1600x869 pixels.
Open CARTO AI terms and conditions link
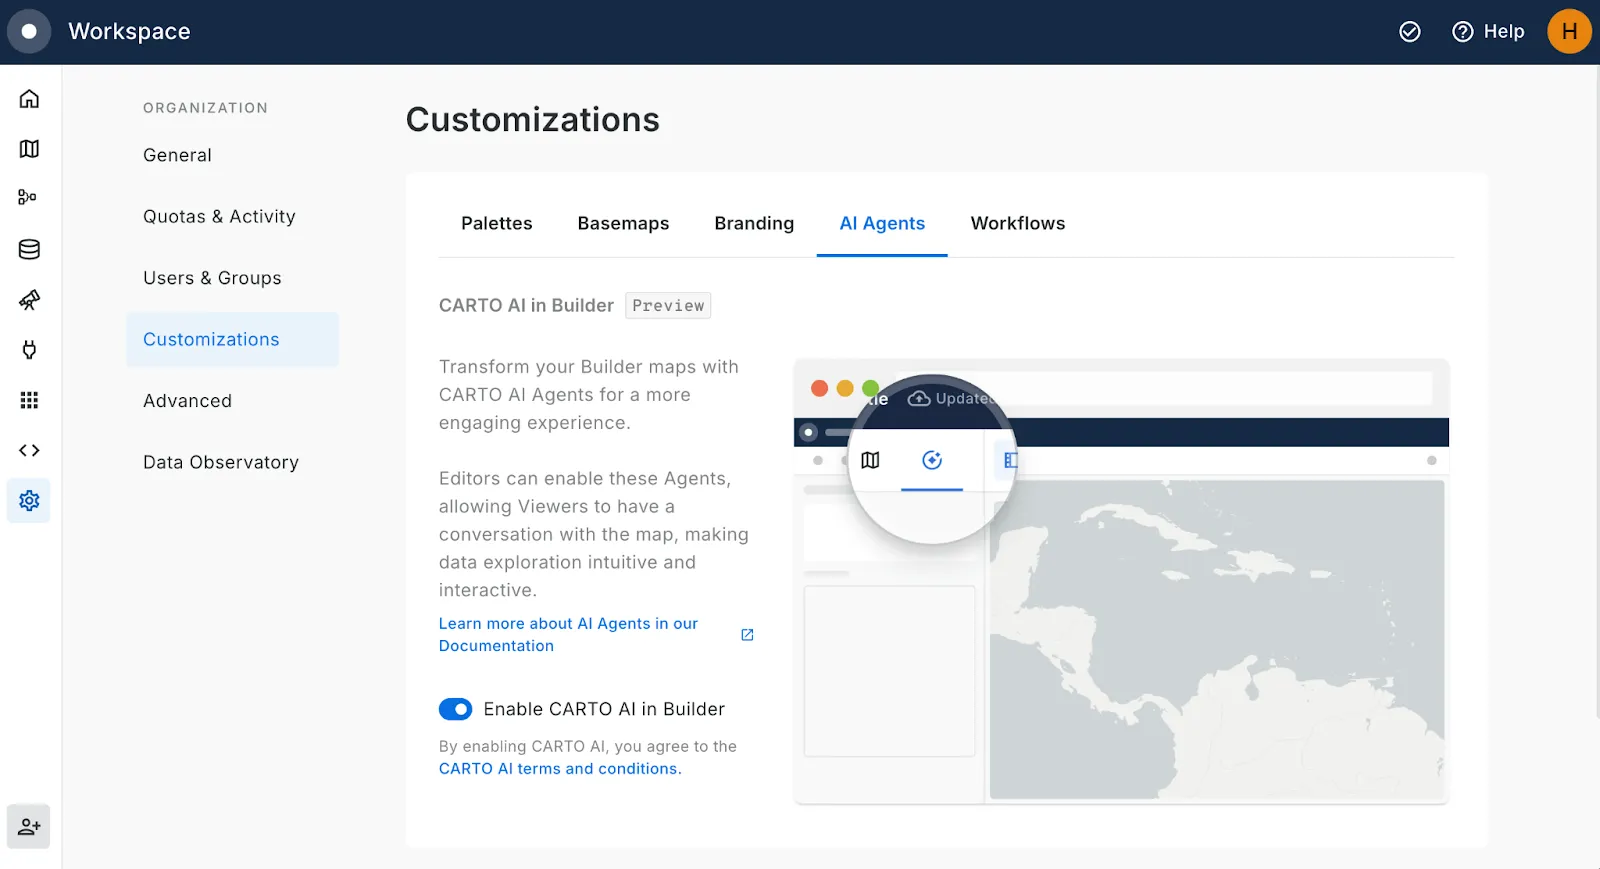558,768
